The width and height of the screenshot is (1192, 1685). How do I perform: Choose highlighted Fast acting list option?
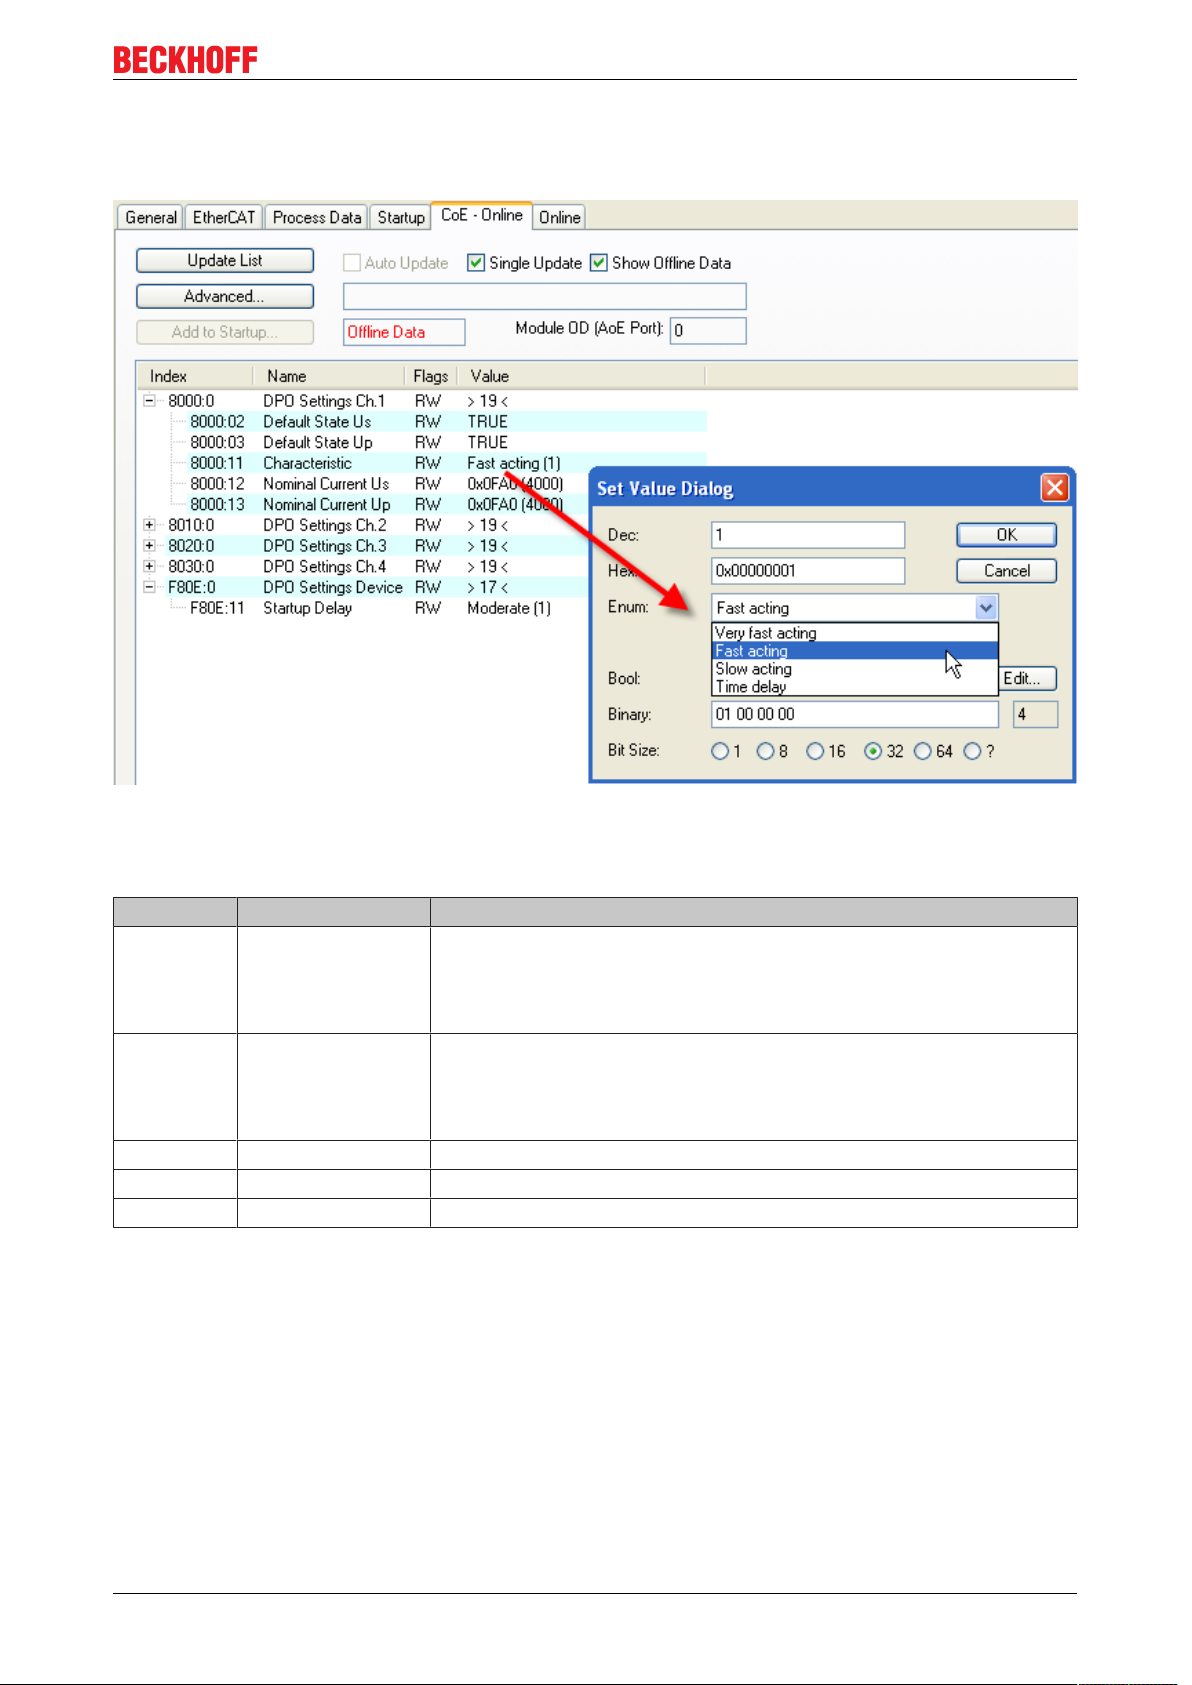click(855, 651)
